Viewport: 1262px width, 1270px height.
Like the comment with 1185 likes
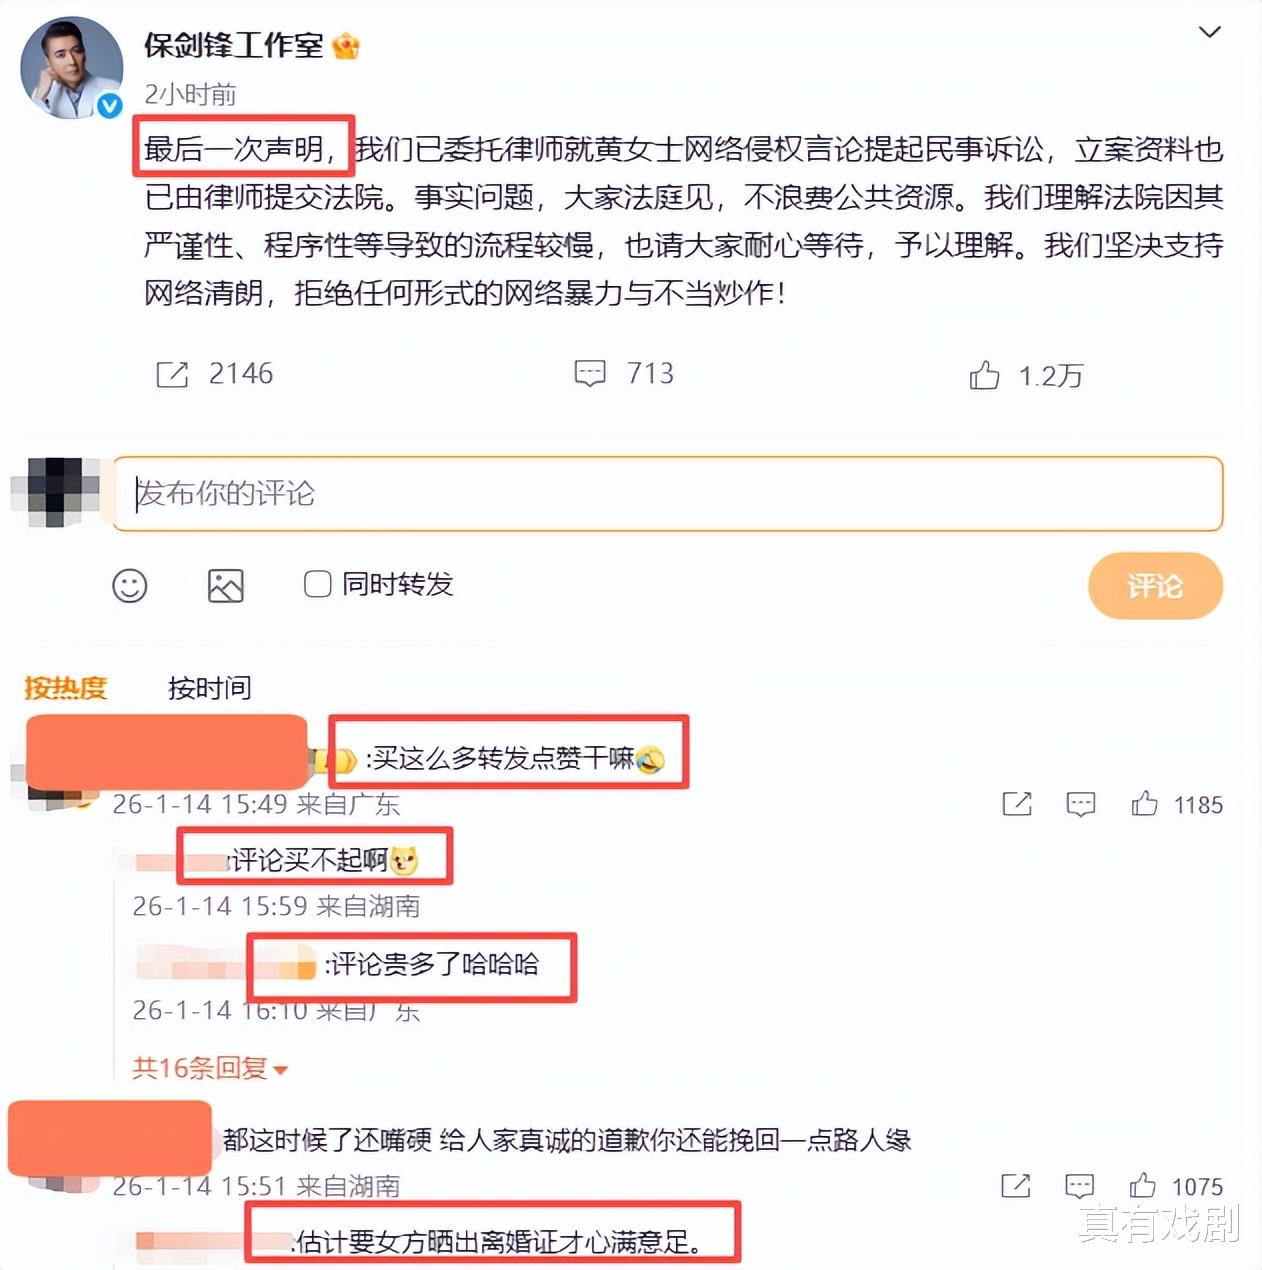click(x=1145, y=804)
